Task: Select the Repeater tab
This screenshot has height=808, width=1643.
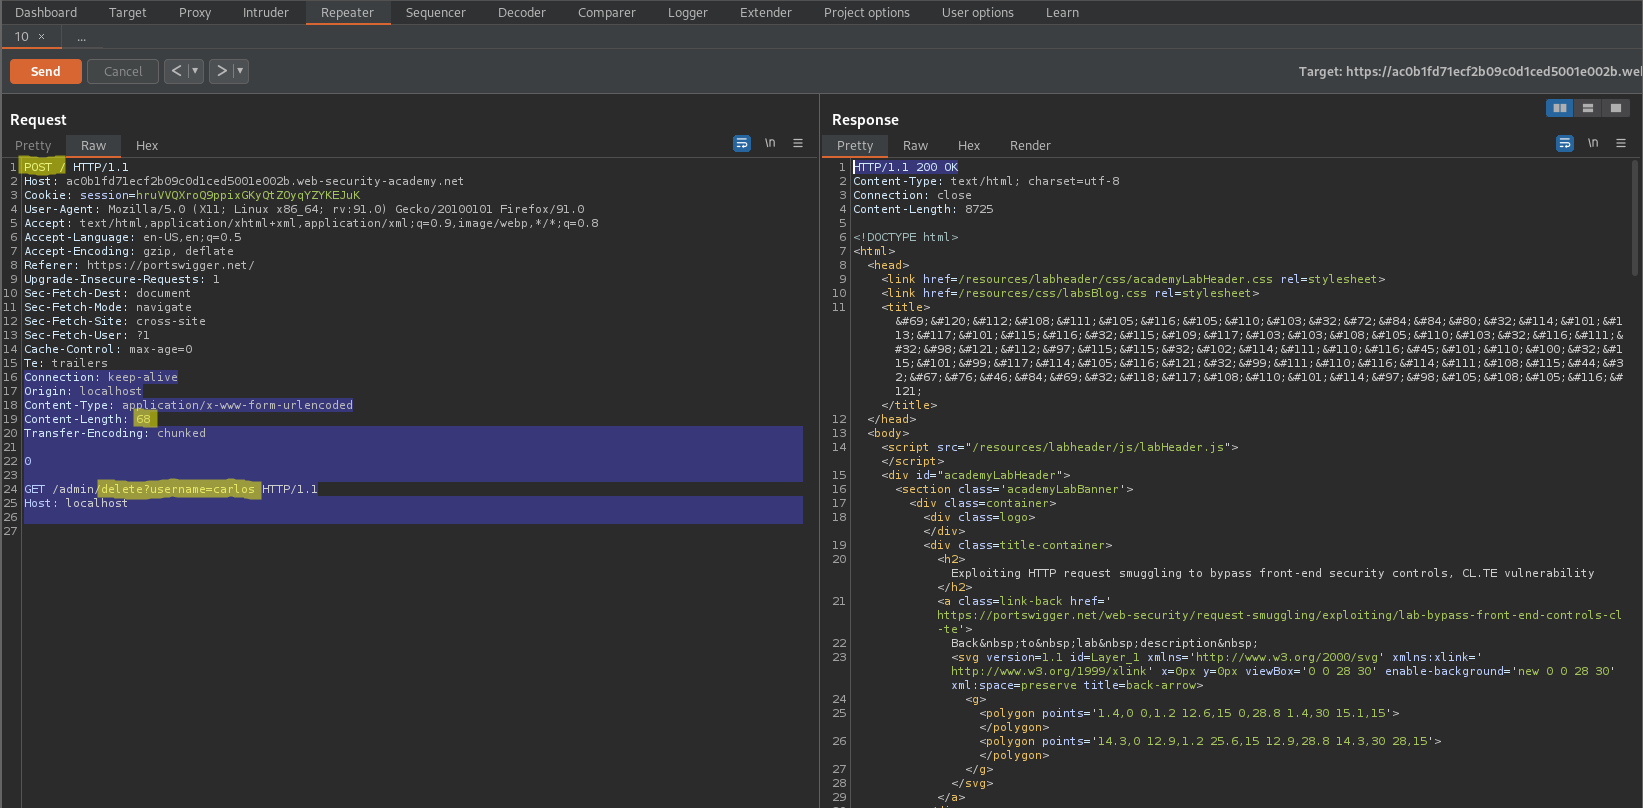Action: [347, 12]
